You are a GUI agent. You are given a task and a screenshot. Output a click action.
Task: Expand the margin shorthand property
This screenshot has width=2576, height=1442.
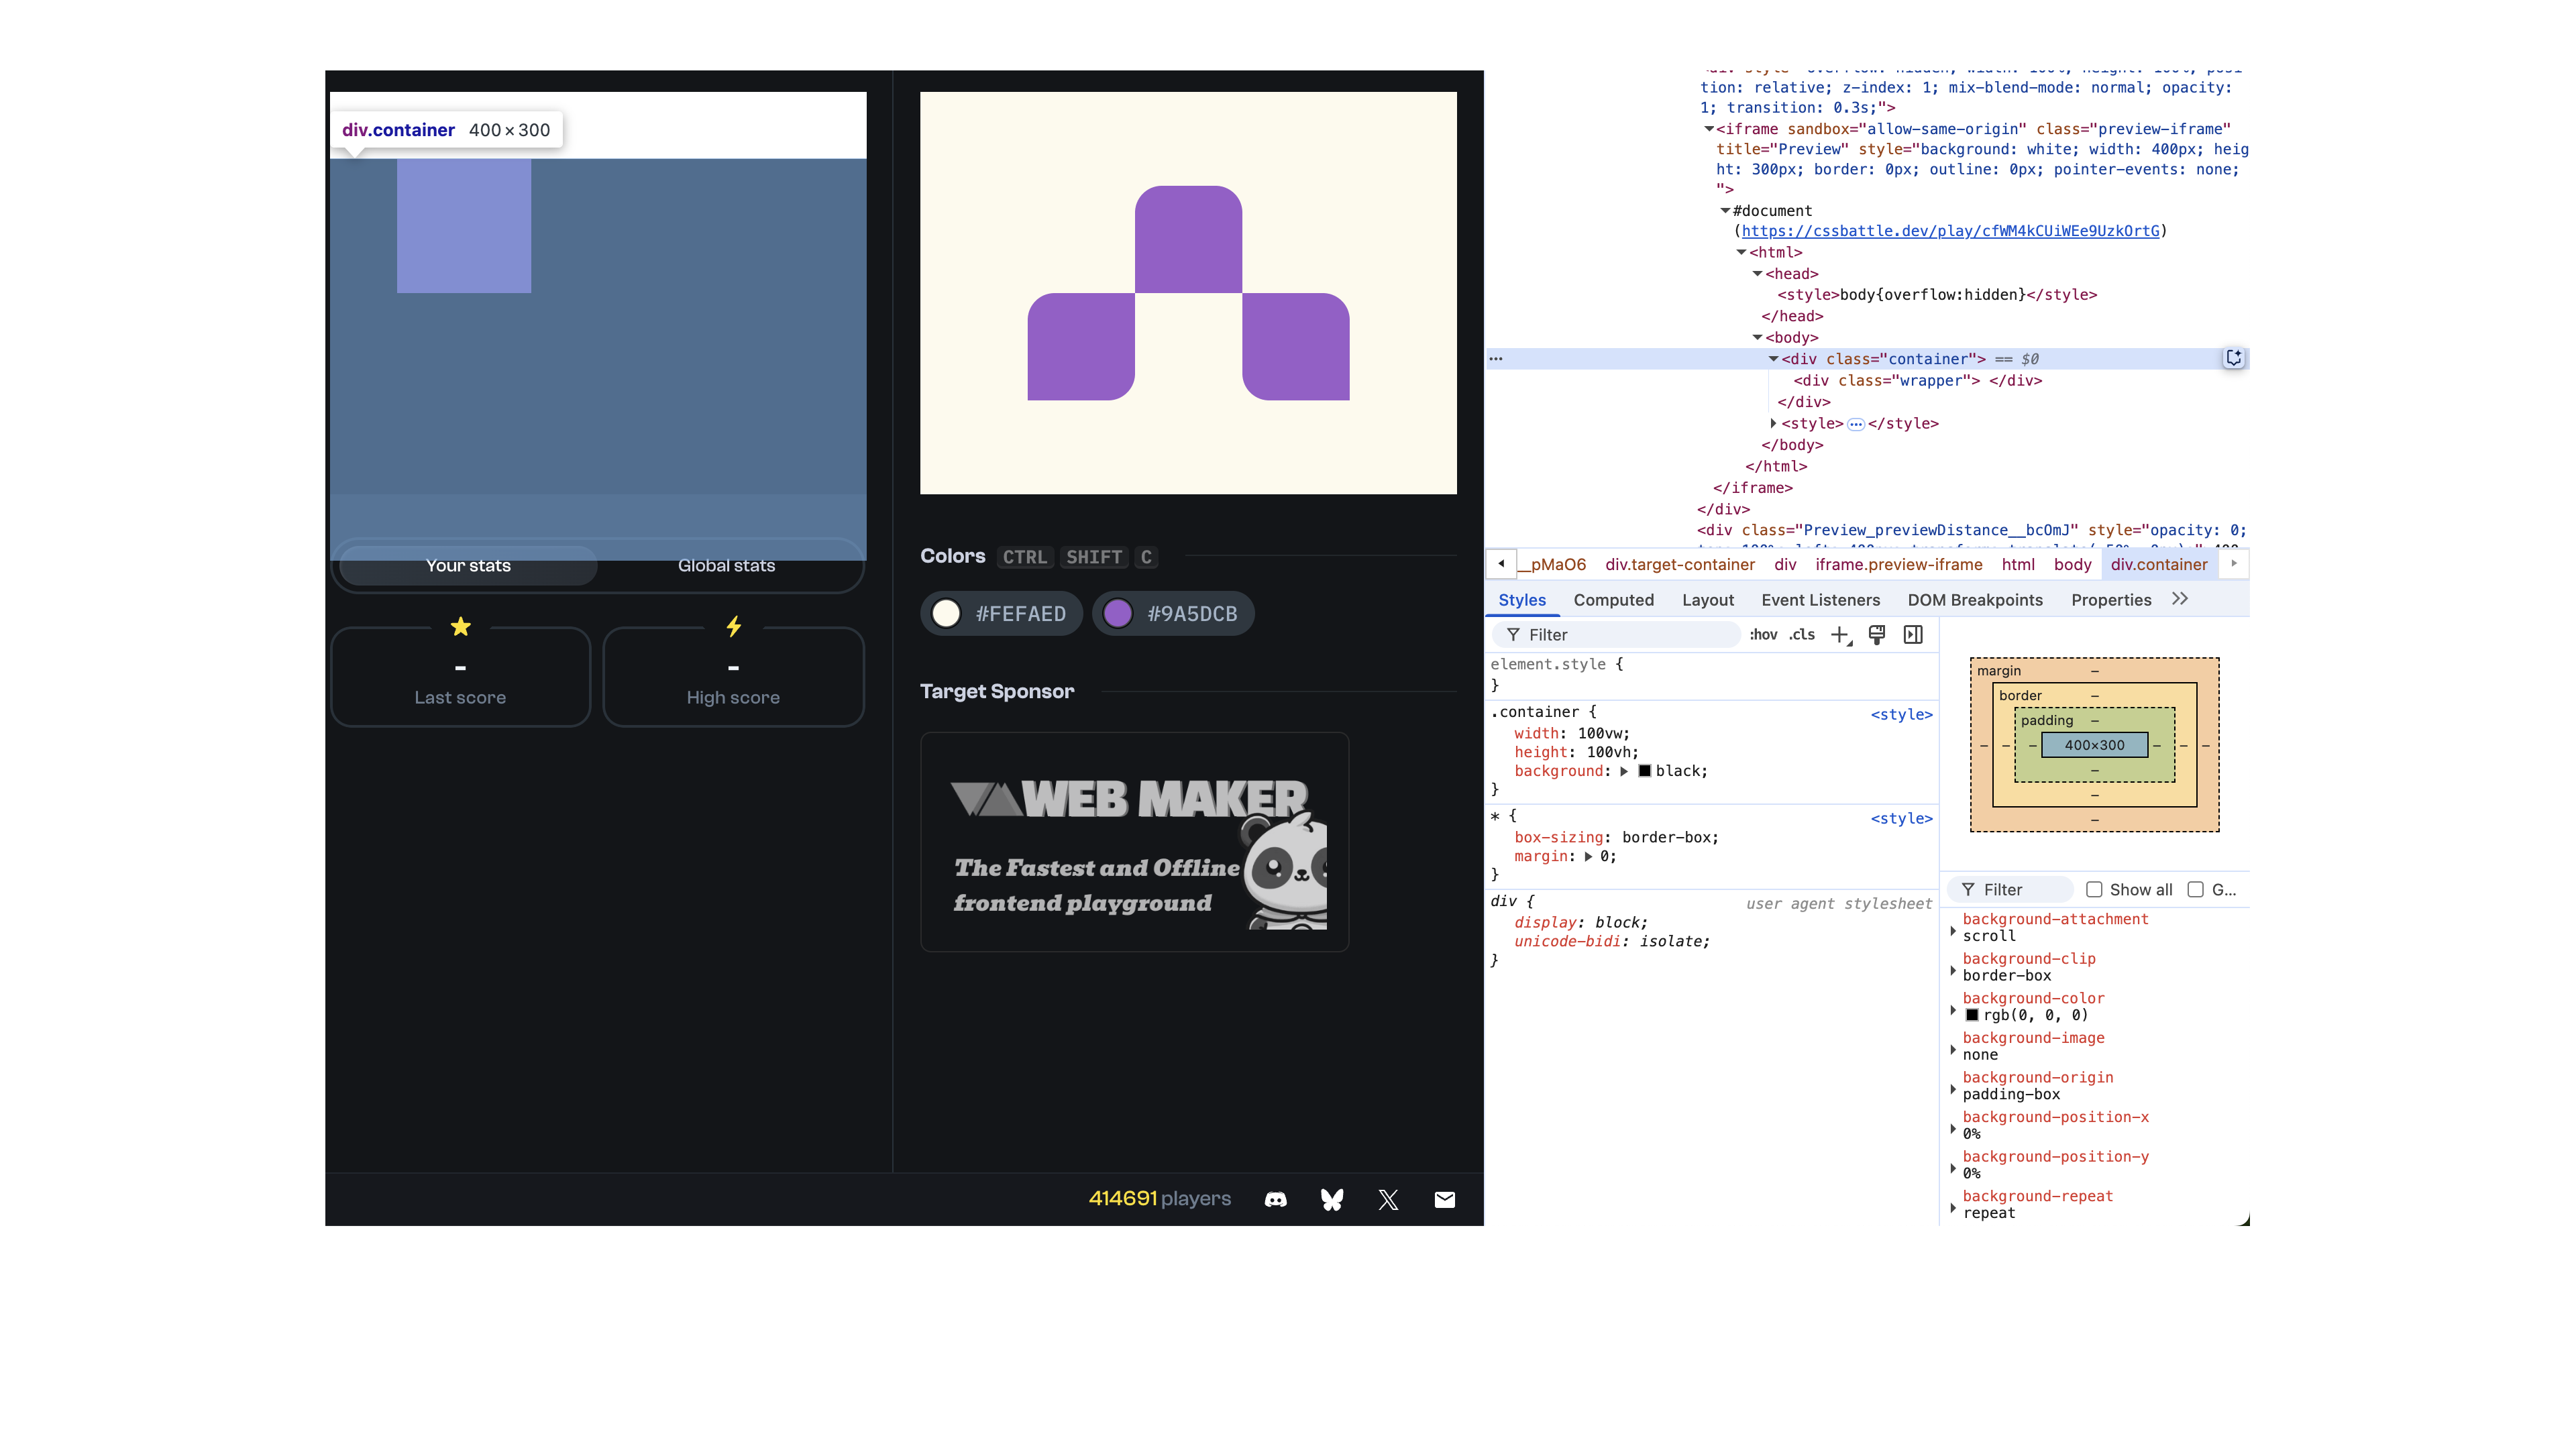[1588, 857]
